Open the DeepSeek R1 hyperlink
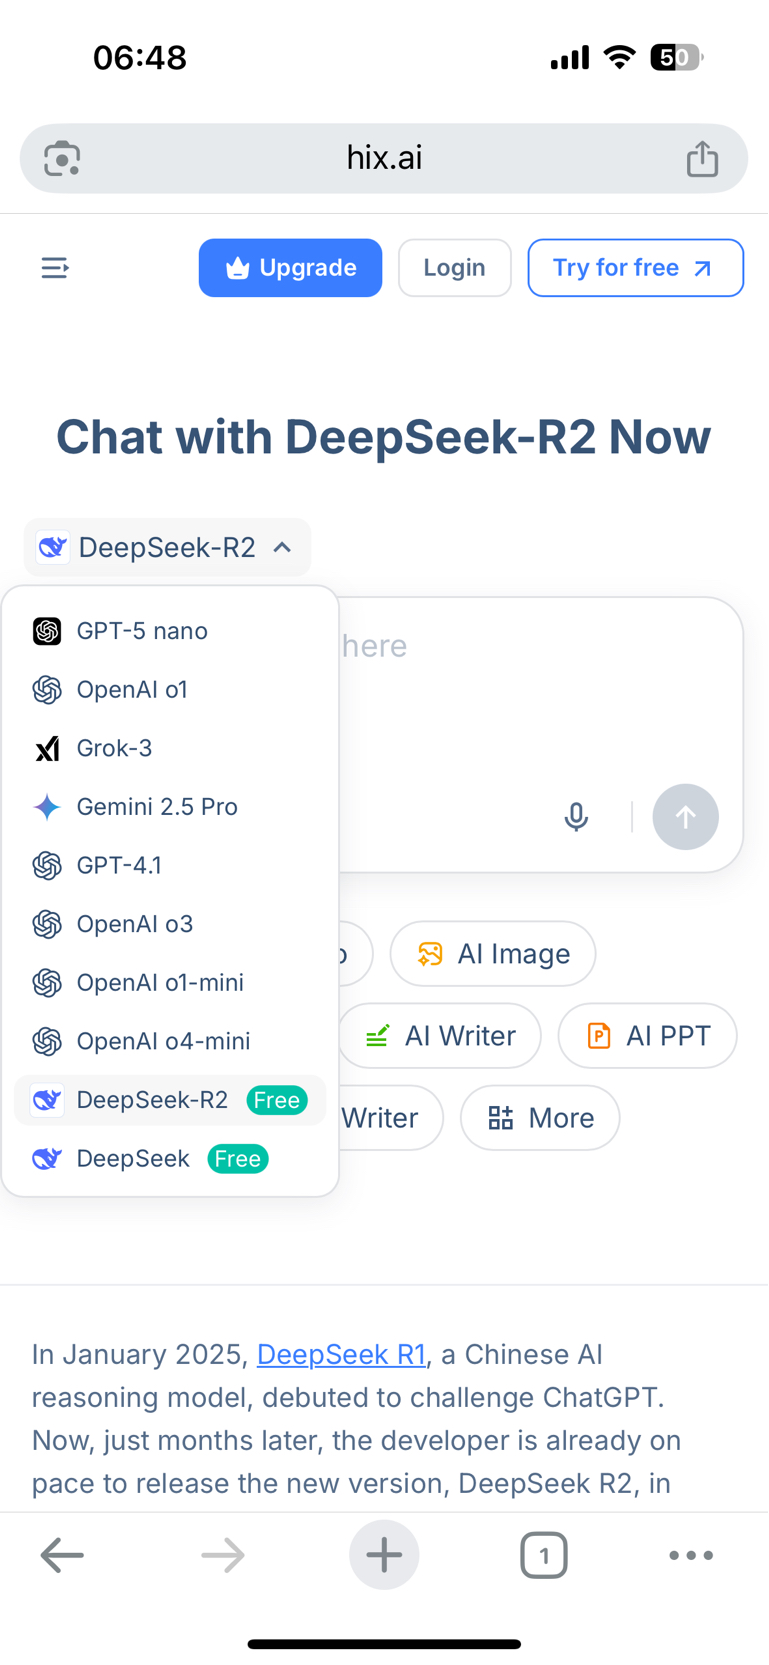This screenshot has width=769, height=1665. pos(341,1354)
